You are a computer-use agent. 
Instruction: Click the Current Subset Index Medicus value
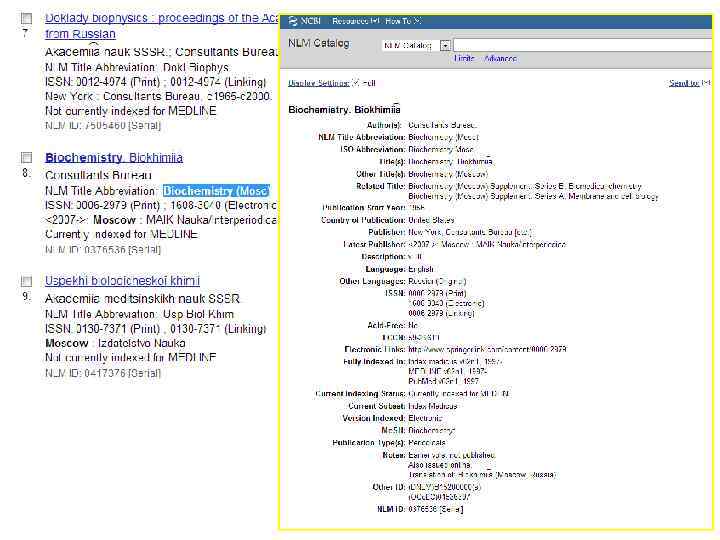click(x=433, y=406)
